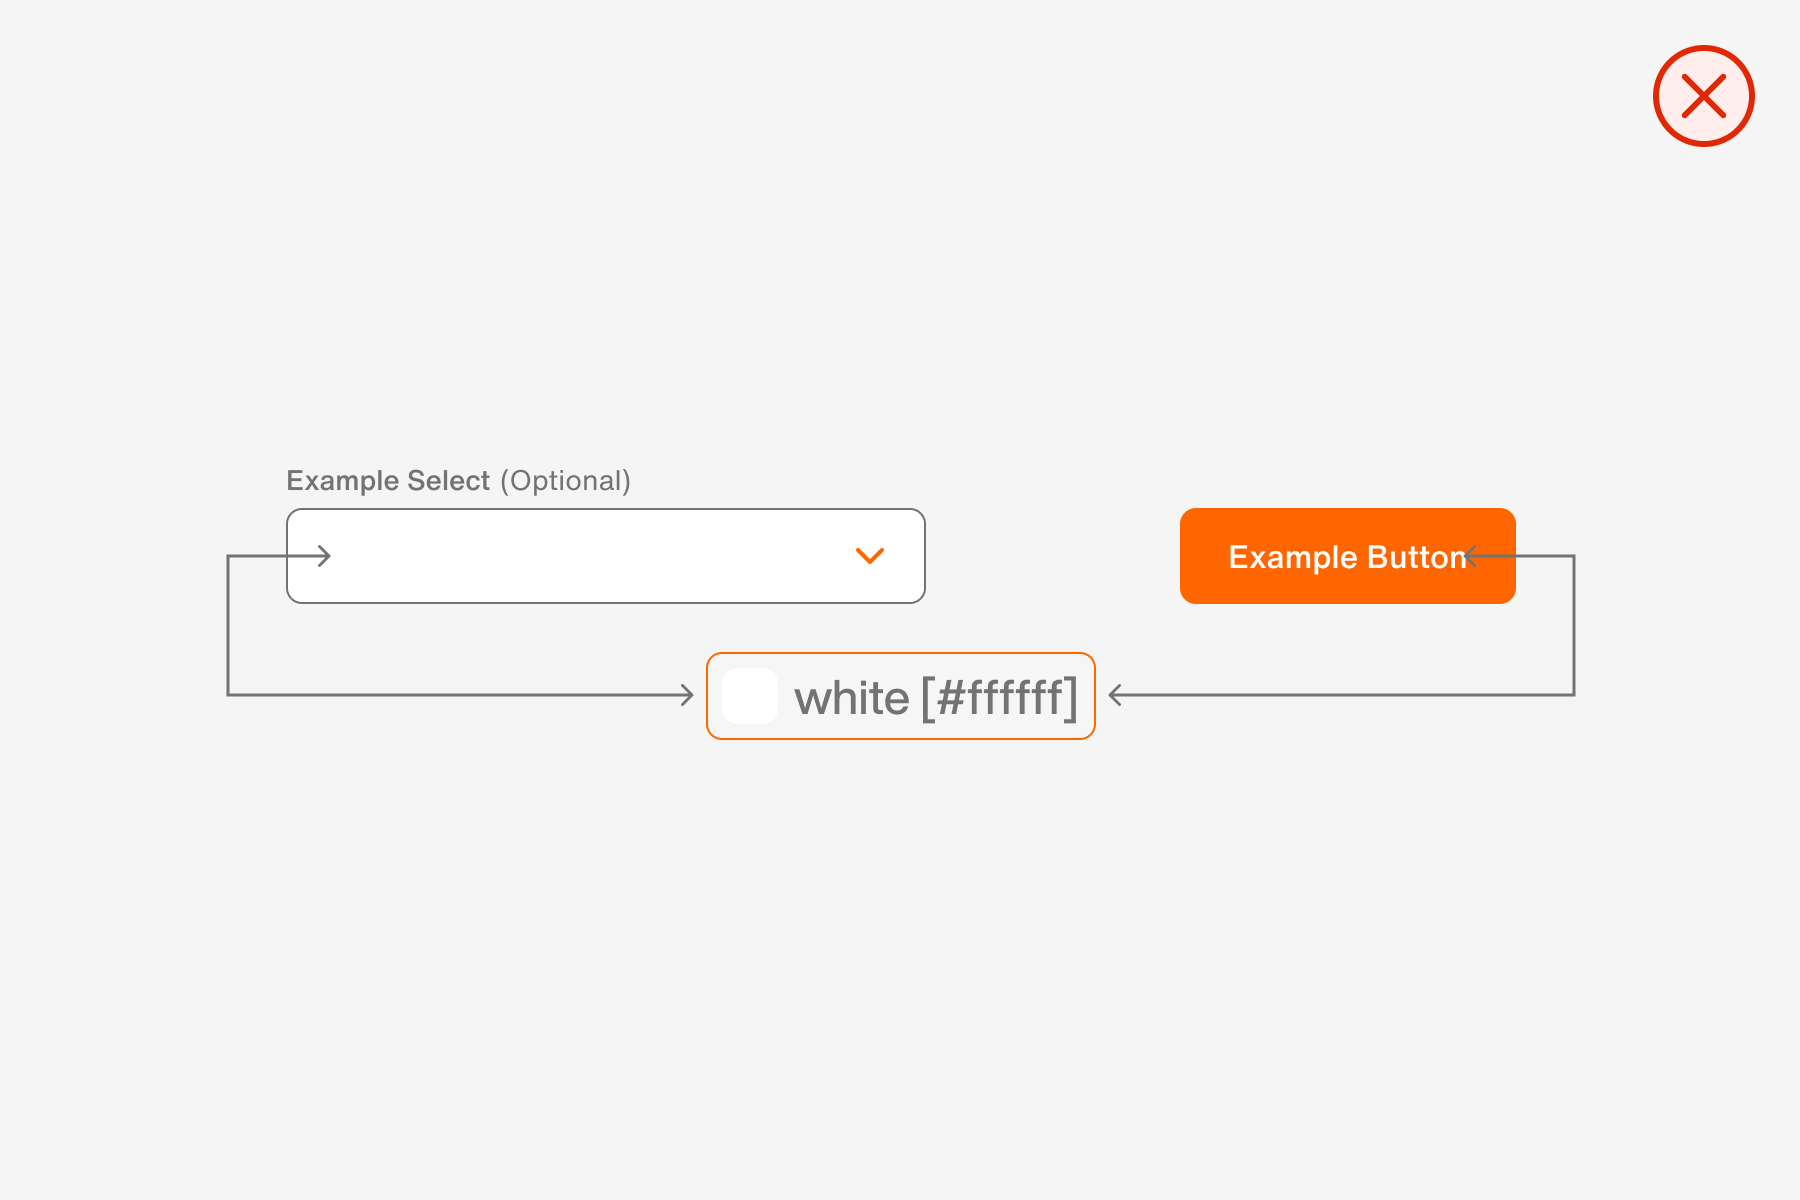
Task: Click the left connector line's vertical segment
Action: tap(228, 625)
